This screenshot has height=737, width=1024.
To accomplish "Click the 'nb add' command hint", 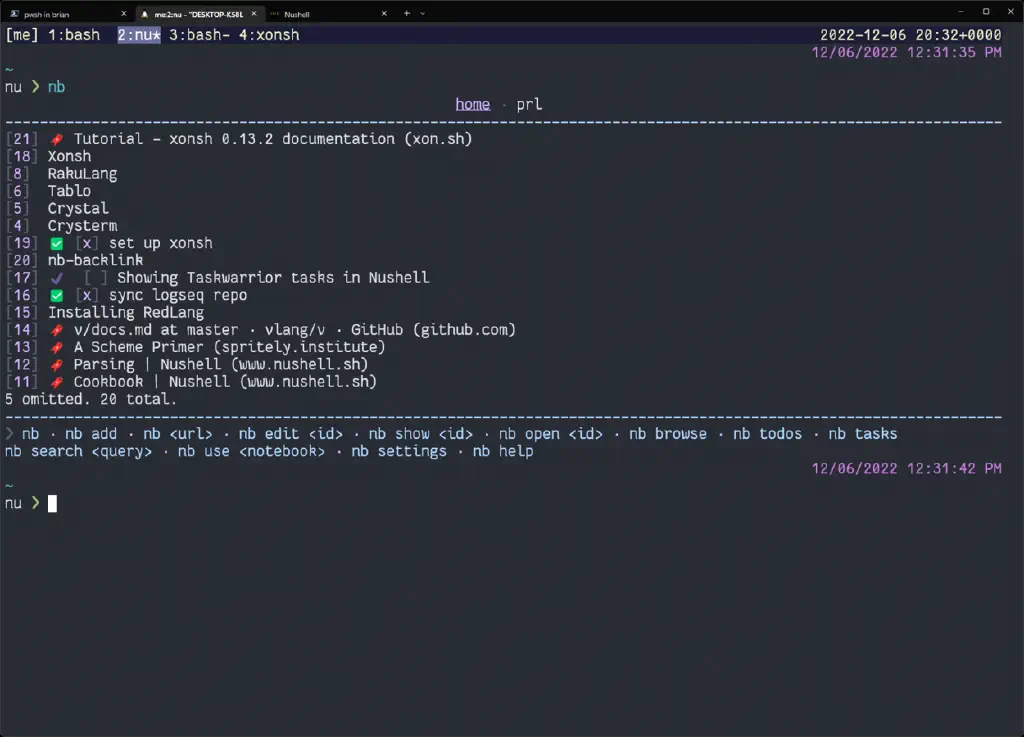I will 91,434.
